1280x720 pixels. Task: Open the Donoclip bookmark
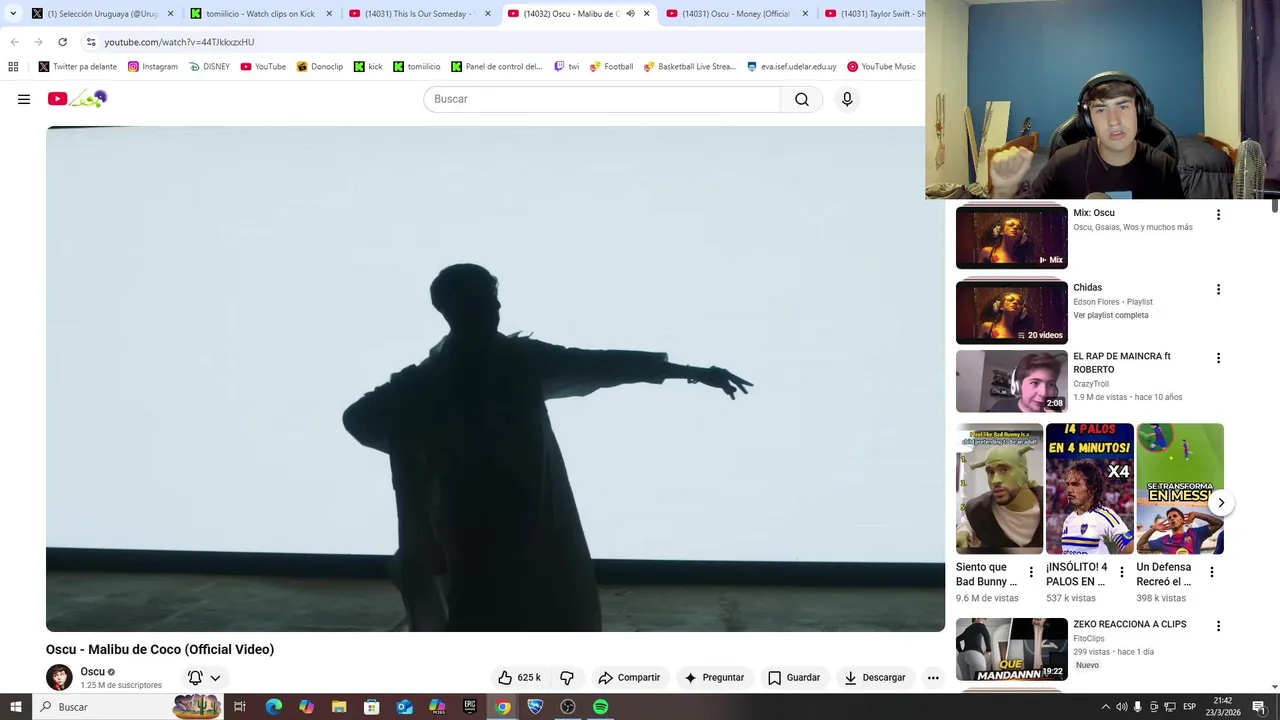pos(320,67)
